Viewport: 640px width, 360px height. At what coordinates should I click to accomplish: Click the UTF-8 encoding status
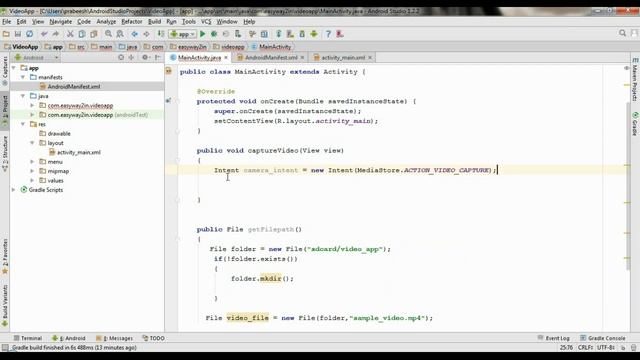tap(606, 348)
